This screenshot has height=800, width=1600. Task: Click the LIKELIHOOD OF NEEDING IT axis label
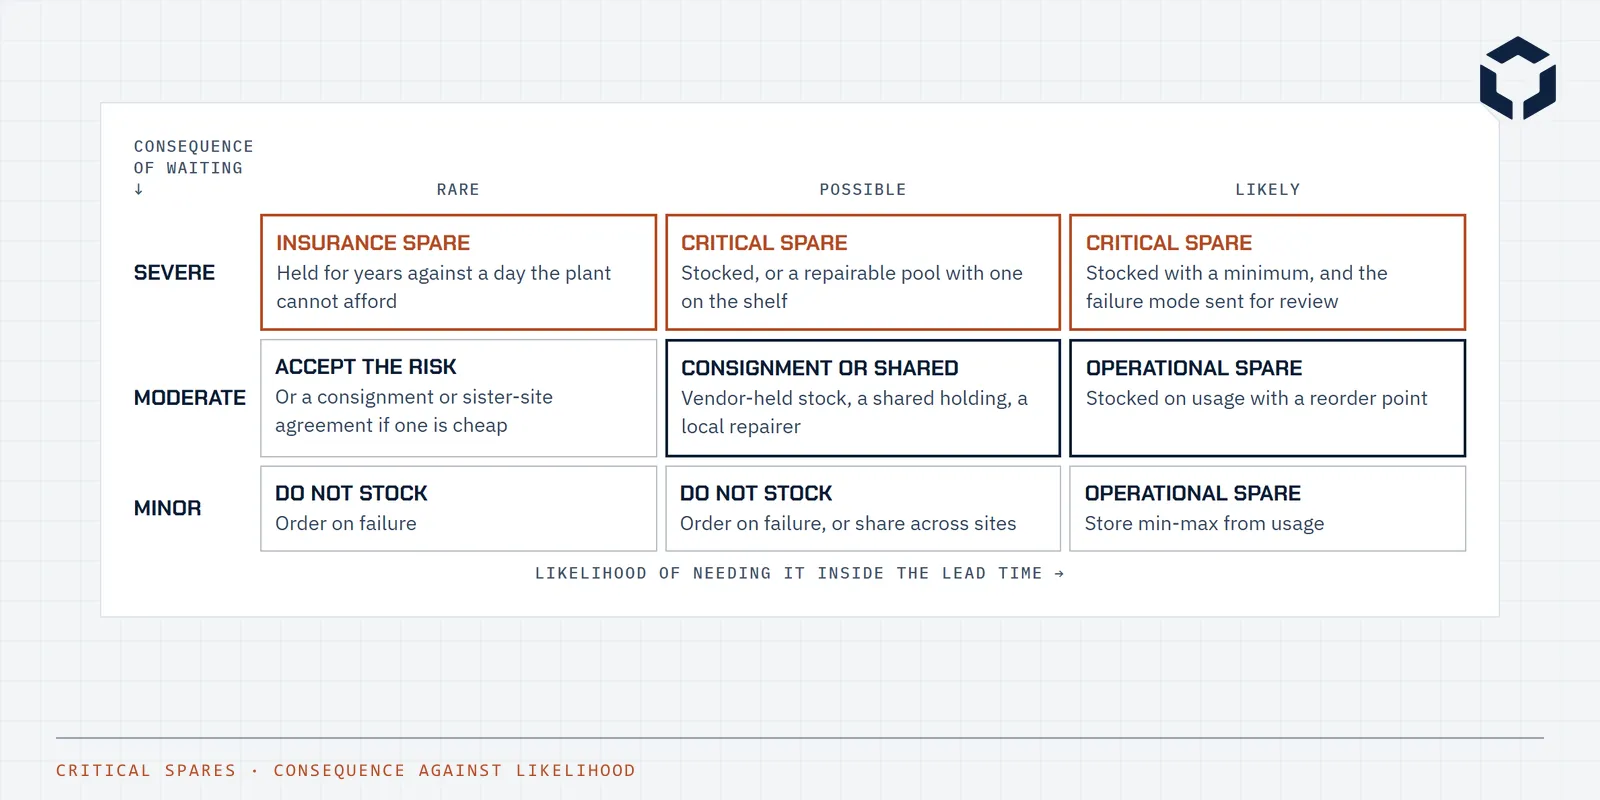(x=799, y=573)
